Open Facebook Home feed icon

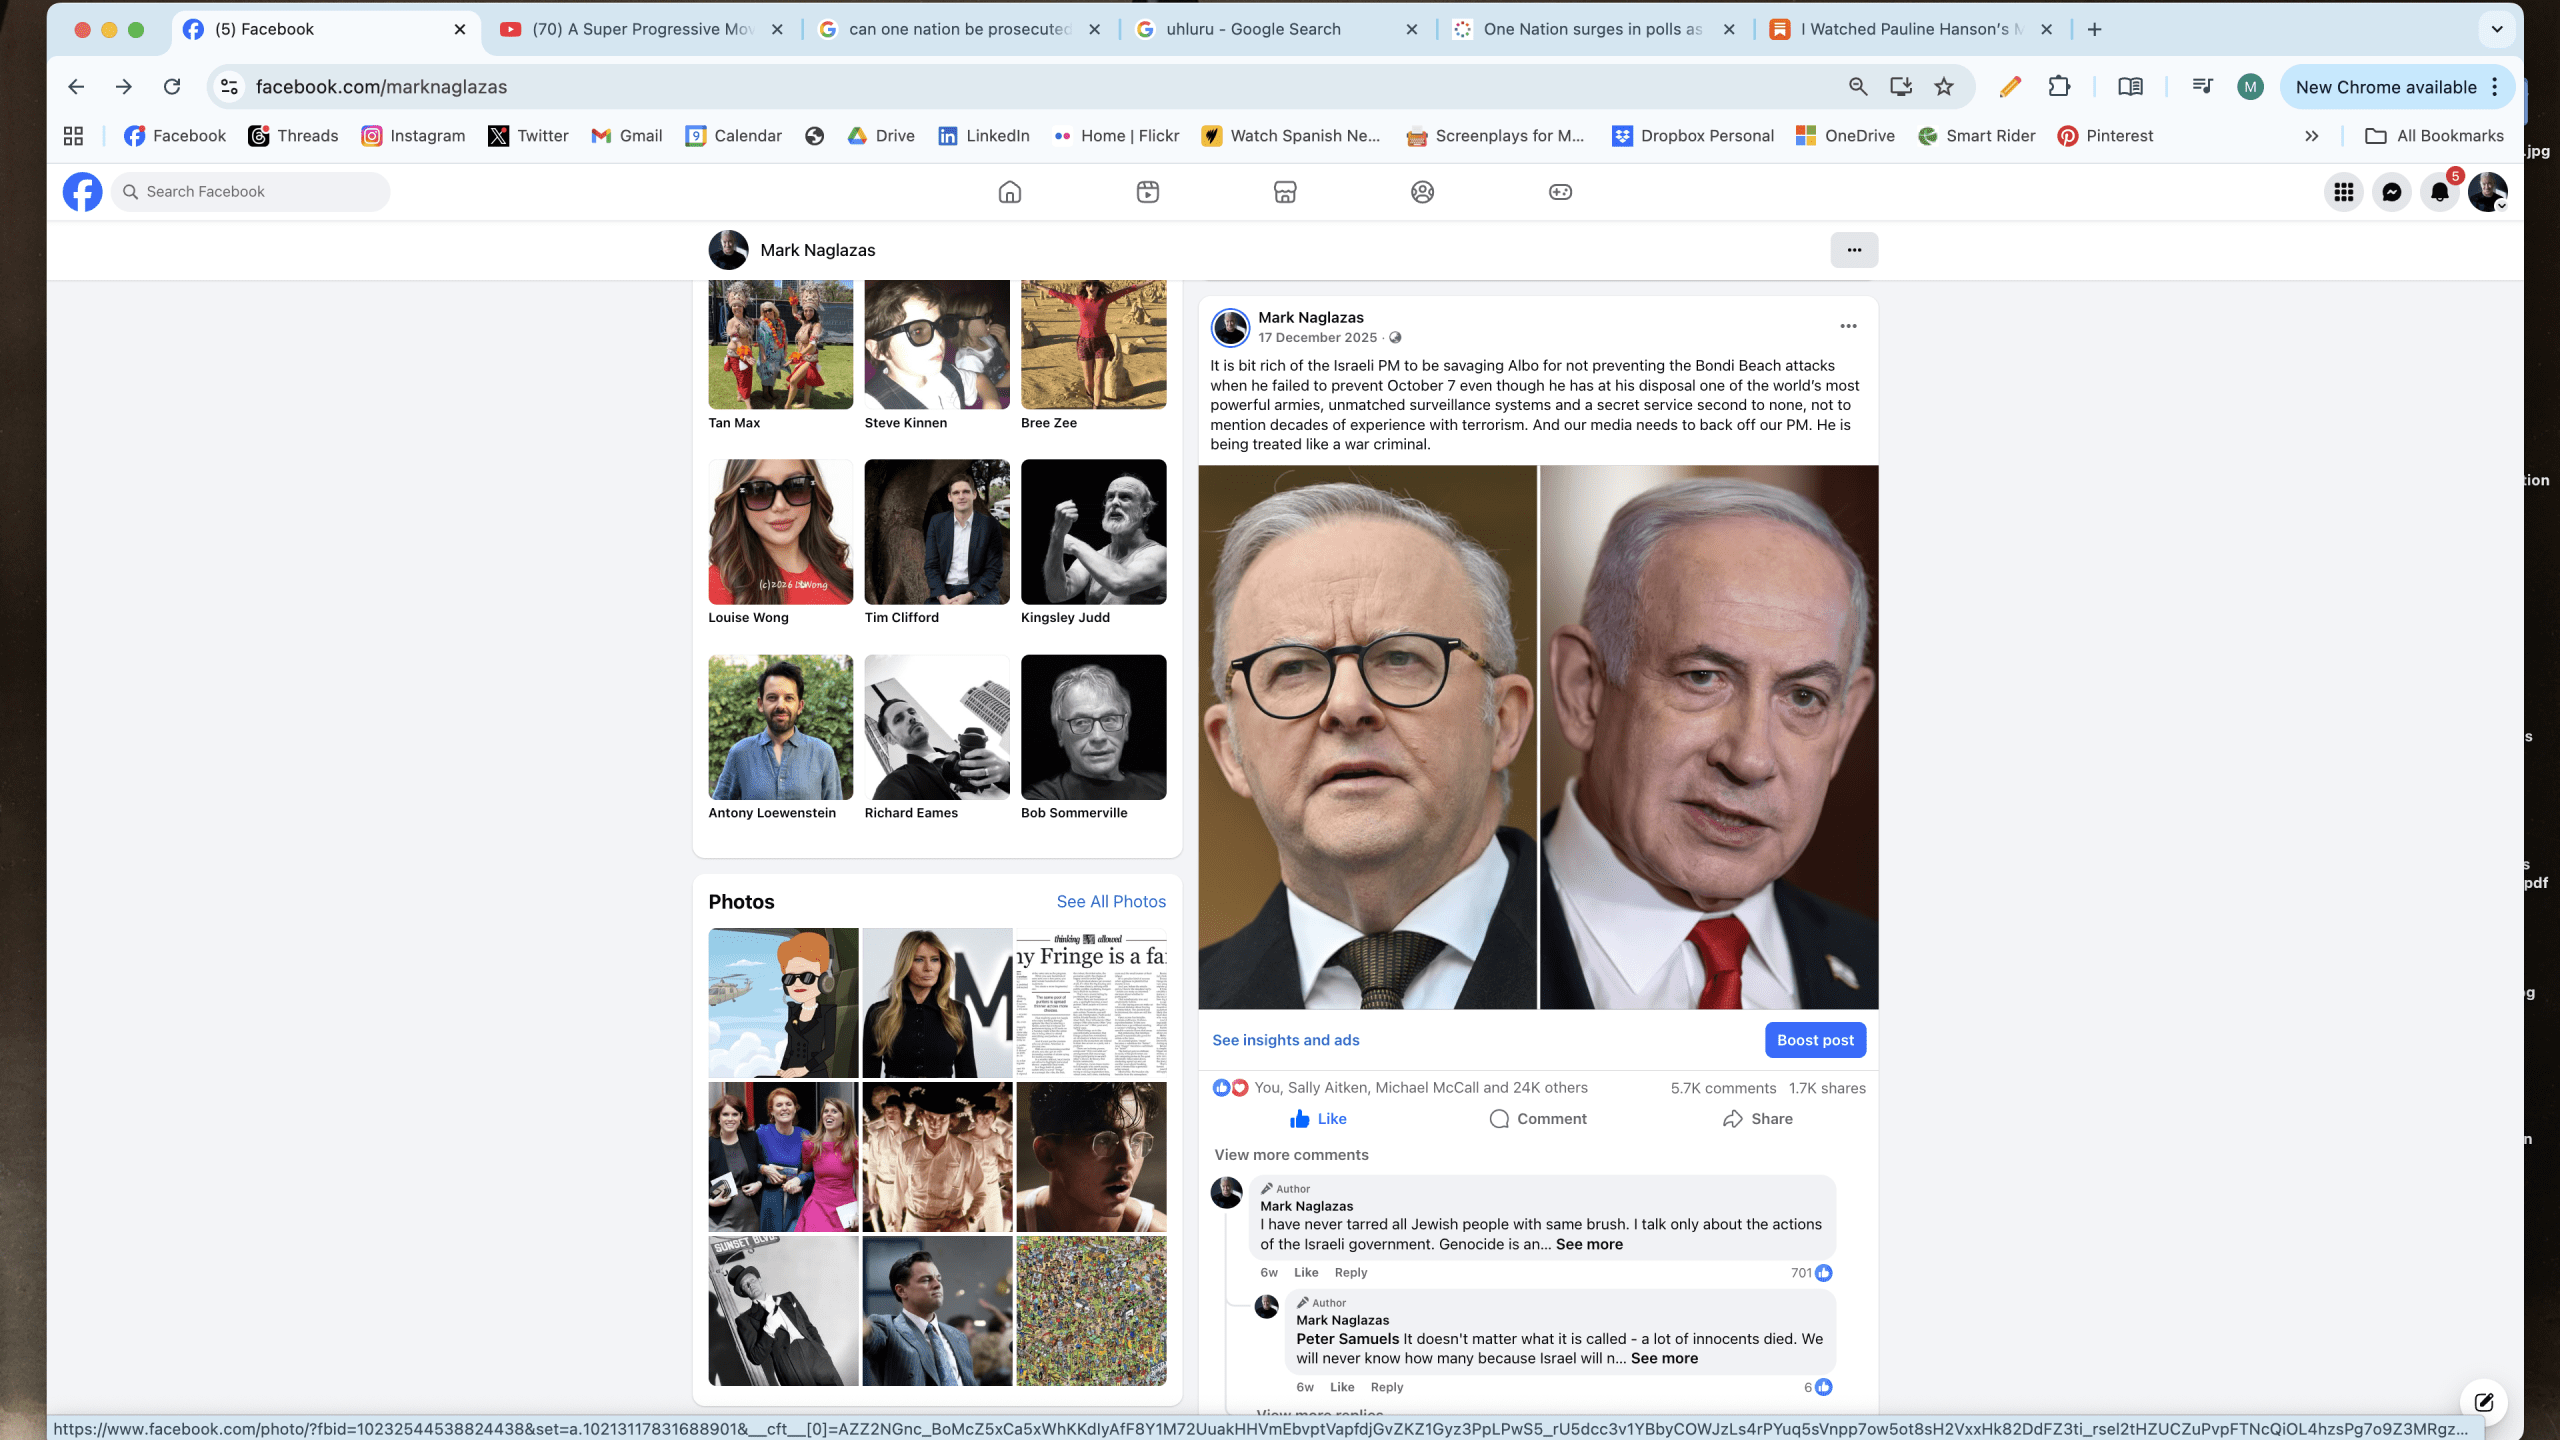tap(1010, 192)
